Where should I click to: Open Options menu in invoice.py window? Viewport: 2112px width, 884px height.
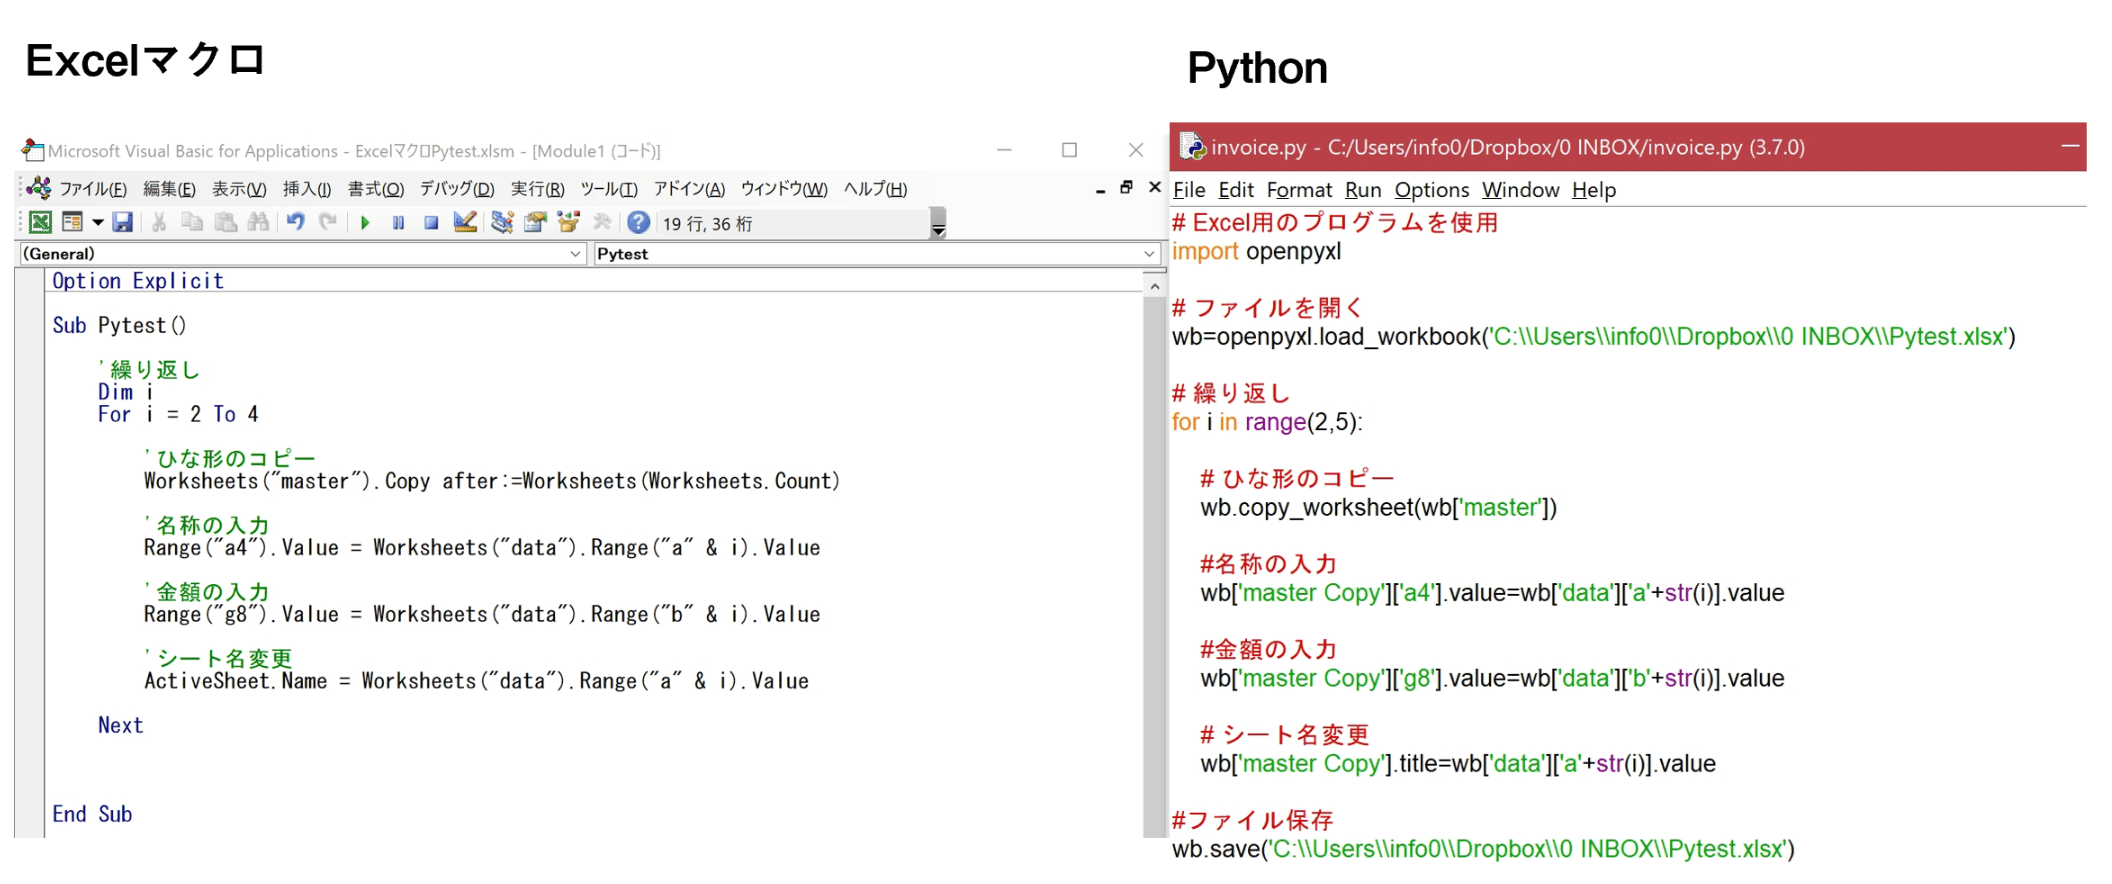click(x=1431, y=190)
